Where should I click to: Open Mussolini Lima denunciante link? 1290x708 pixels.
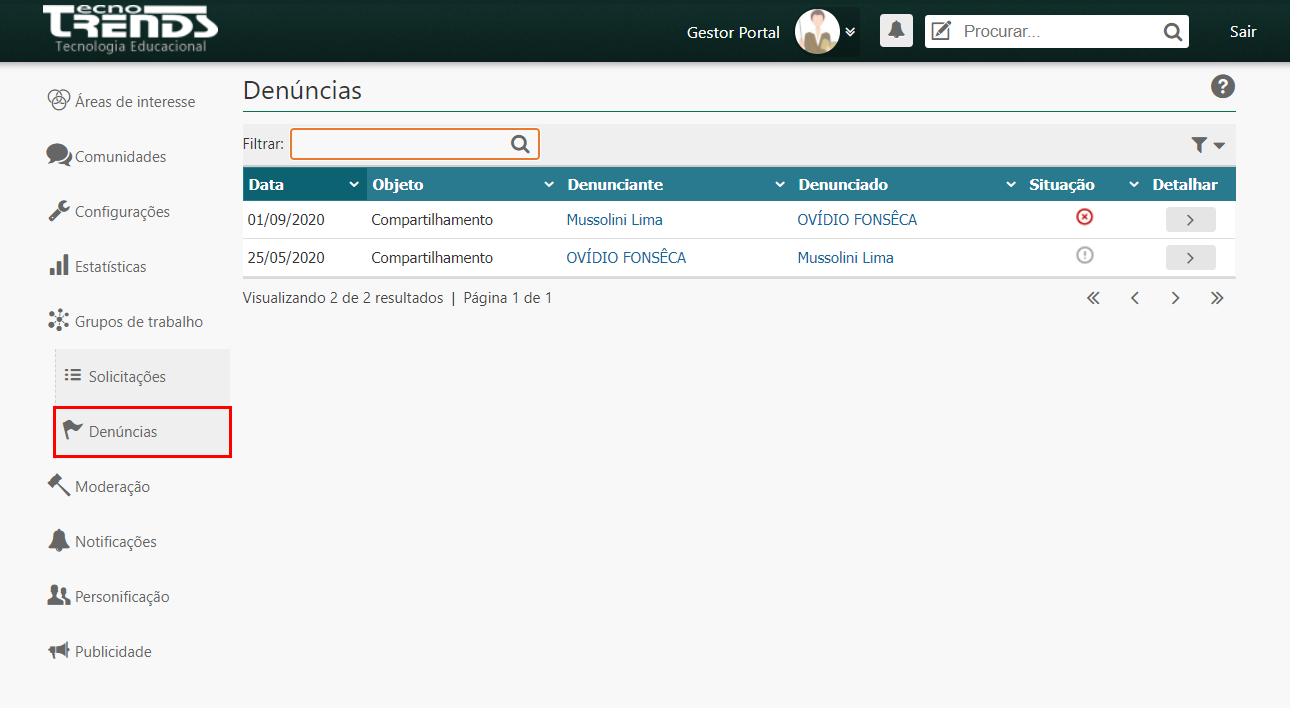tap(614, 220)
